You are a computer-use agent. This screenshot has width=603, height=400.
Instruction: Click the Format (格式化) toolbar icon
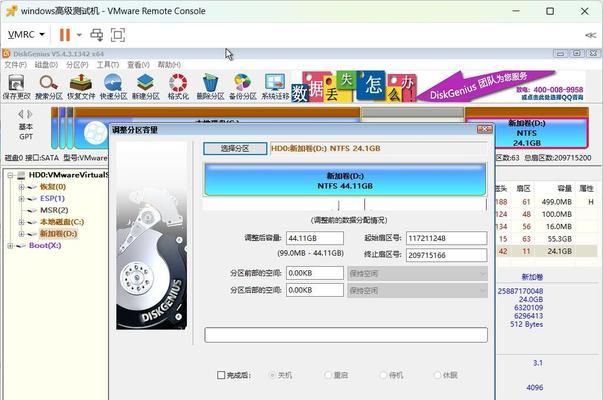coord(178,87)
